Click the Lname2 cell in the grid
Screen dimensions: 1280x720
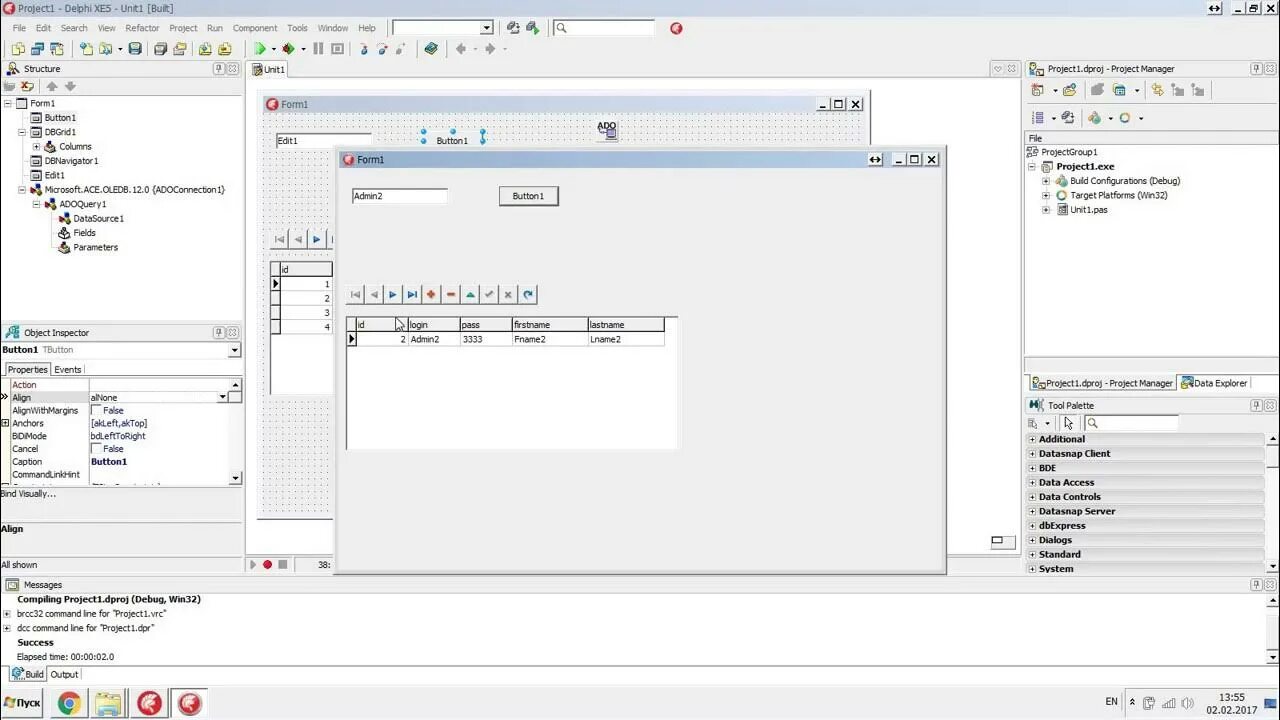(x=625, y=339)
